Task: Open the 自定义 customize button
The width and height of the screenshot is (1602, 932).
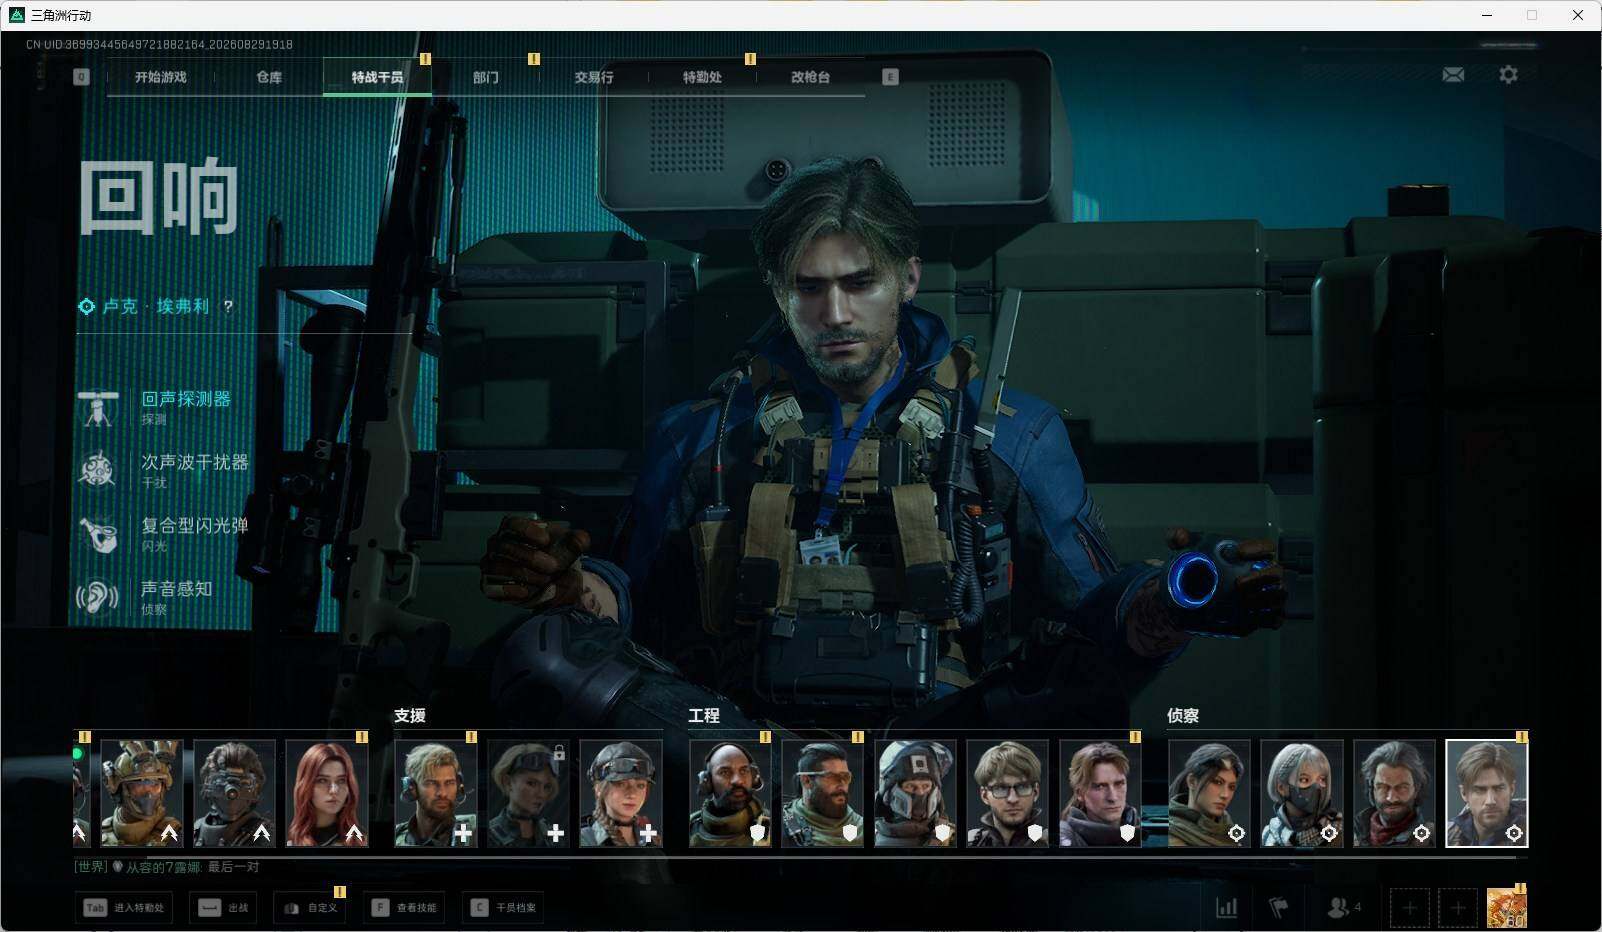Action: (310, 908)
